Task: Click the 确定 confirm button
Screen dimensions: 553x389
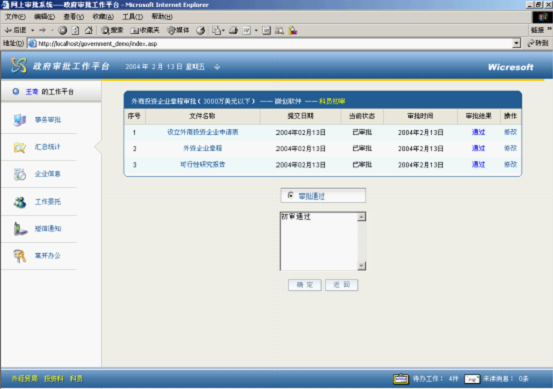Action: tap(305, 285)
